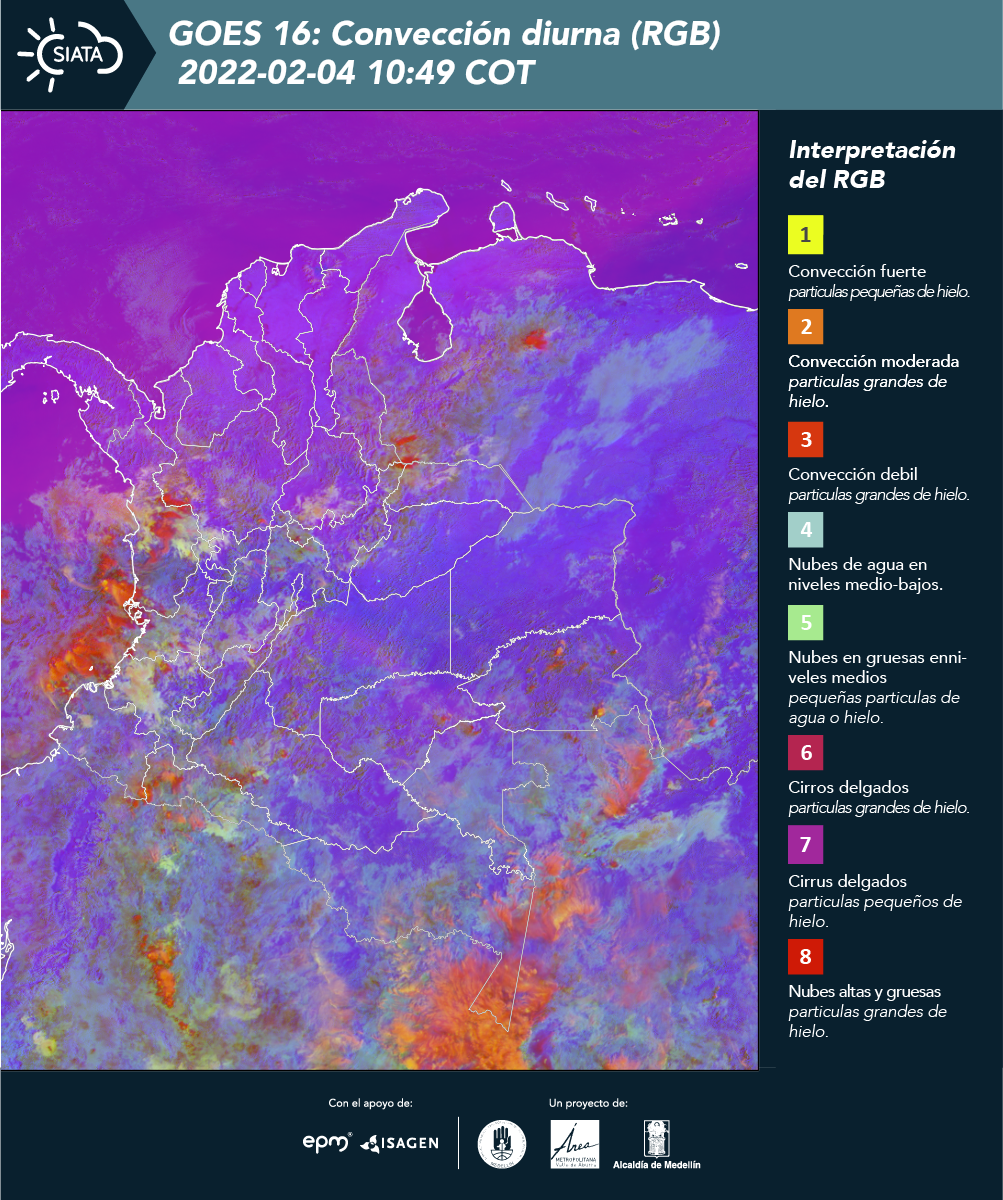
Task: Click "particulas grandes de hielo." under Convección moderada
Action: [868, 391]
